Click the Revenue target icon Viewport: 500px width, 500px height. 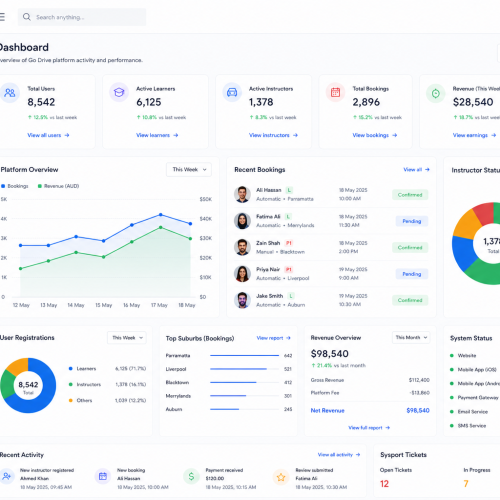point(436,93)
